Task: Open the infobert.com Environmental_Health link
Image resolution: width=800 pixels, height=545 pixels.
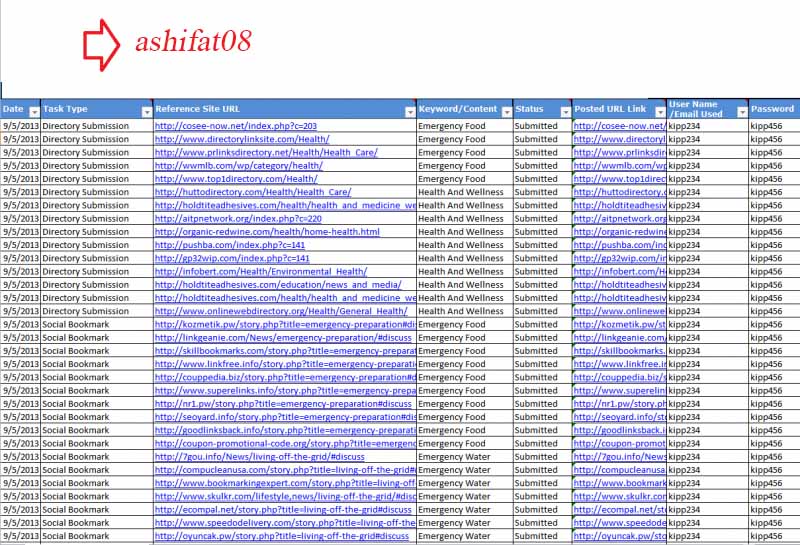Action: [261, 271]
